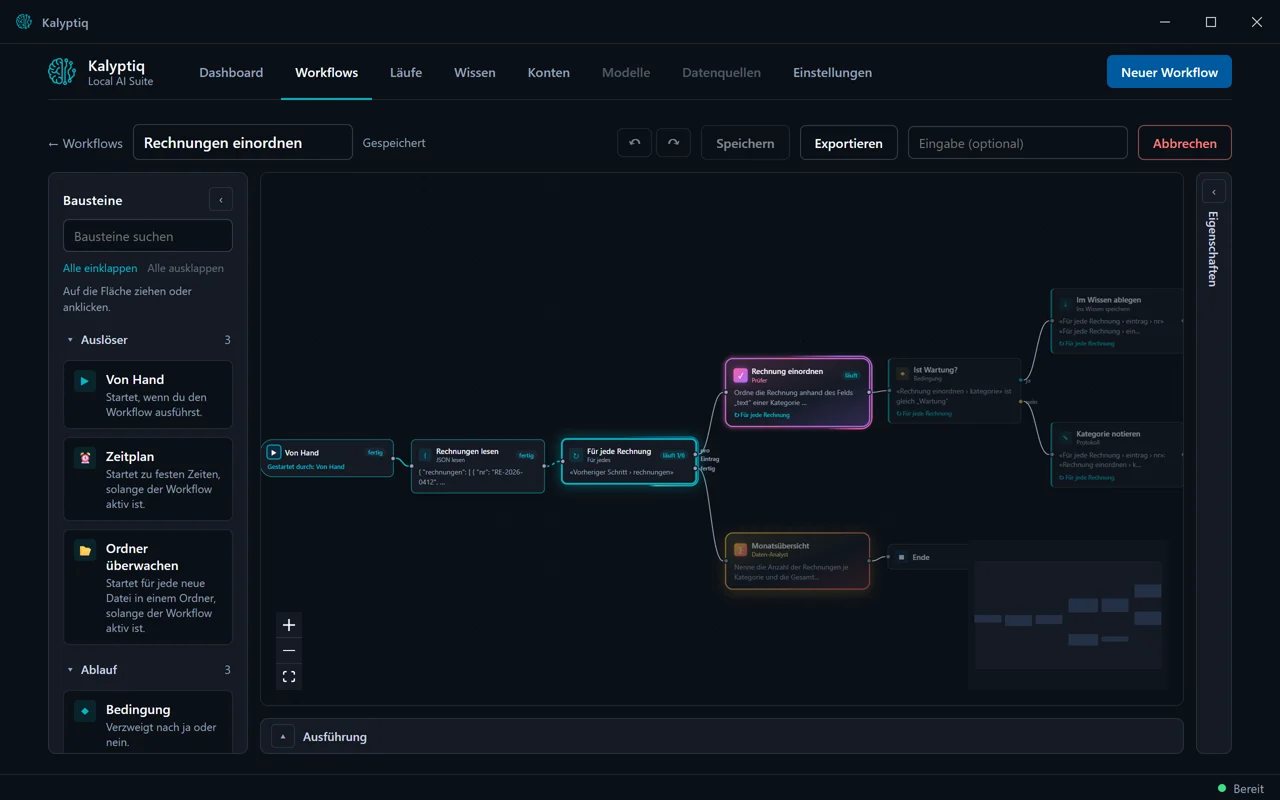Click the Zeitplan alarm clock icon
Viewport: 1280px width, 800px height.
85,458
